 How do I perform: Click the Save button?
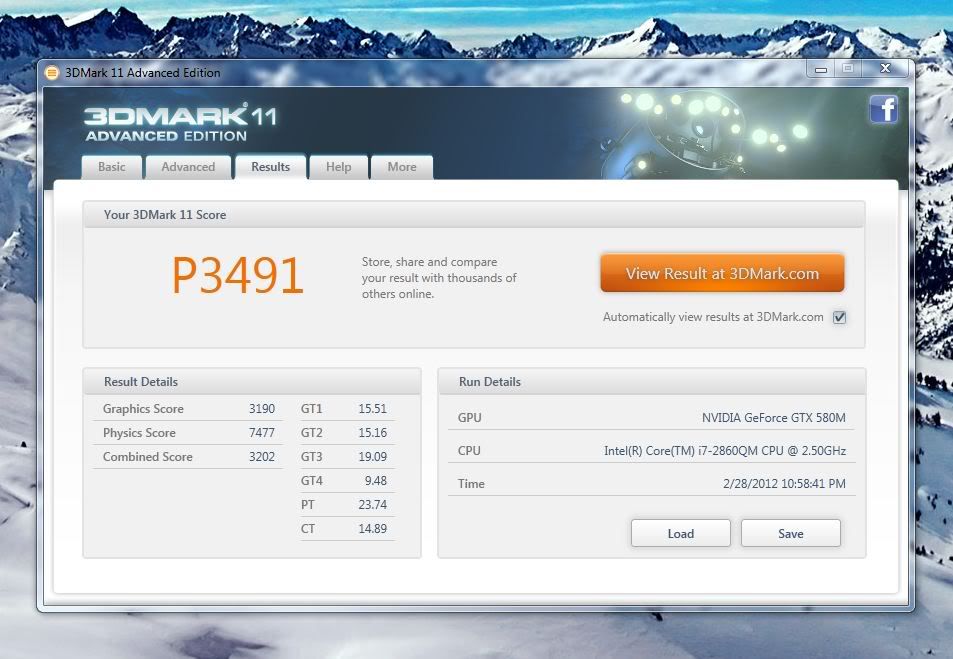(x=791, y=533)
